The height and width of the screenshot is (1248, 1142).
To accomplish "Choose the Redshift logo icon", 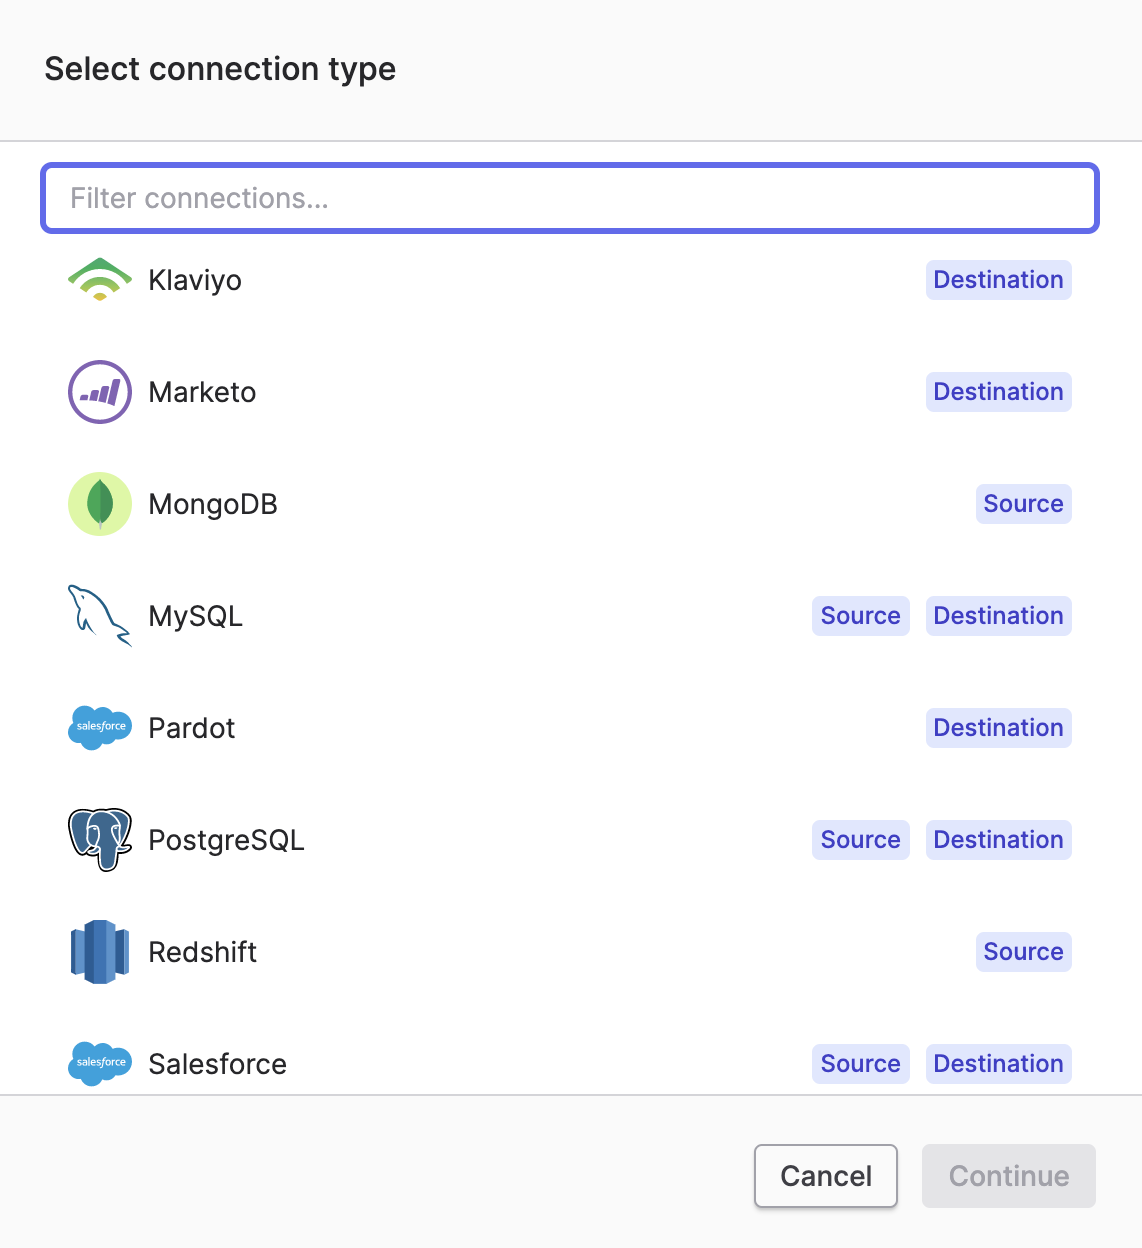I will tap(100, 952).
